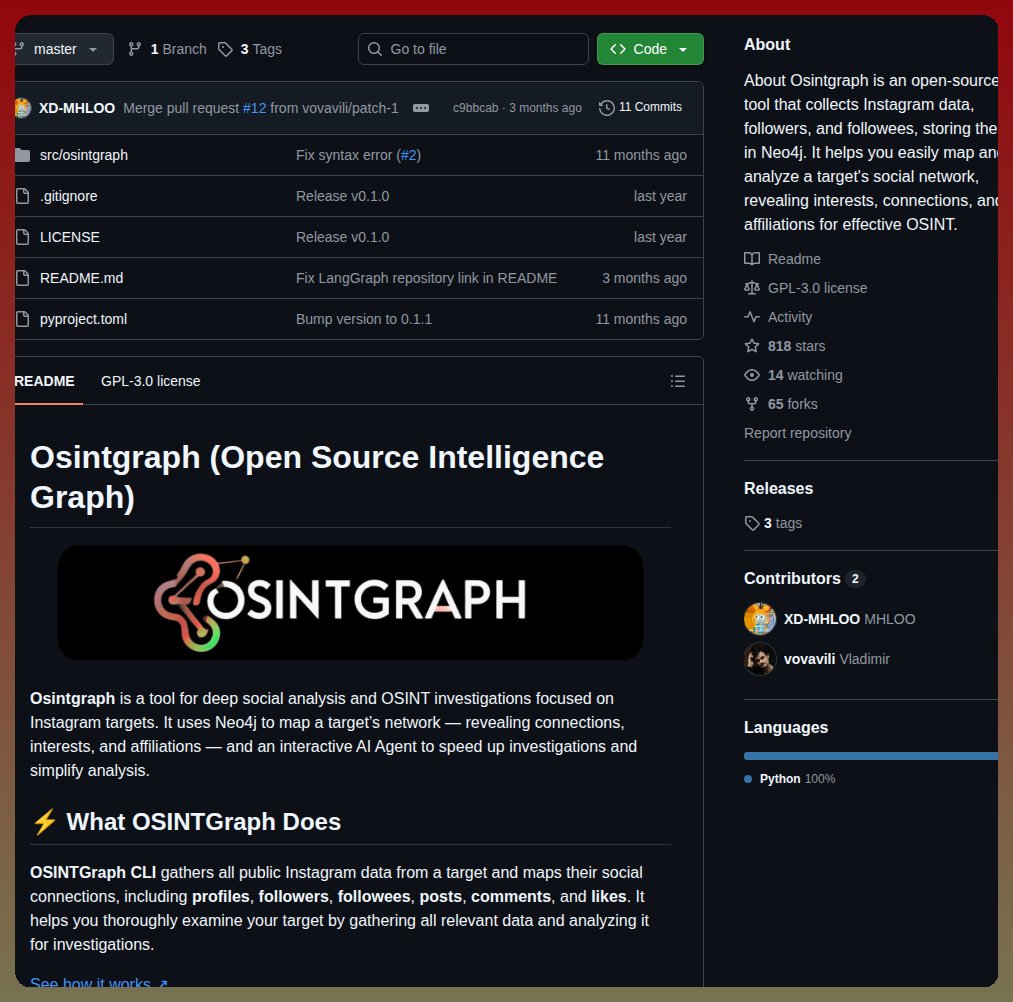
Task: Click the blue Python language bar
Action: coord(871,756)
